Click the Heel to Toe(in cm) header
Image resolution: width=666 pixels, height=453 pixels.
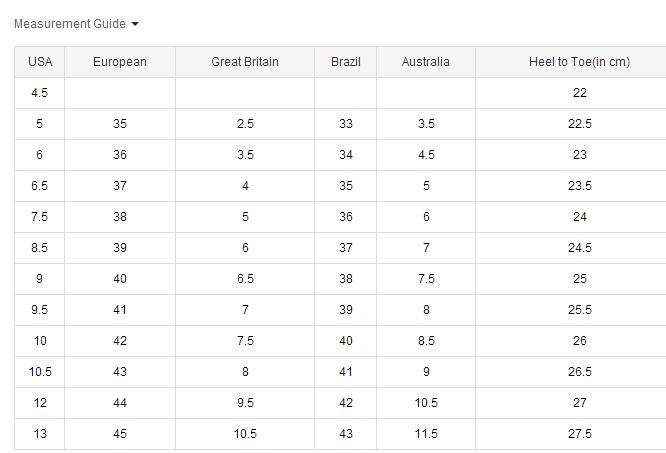[x=579, y=62]
